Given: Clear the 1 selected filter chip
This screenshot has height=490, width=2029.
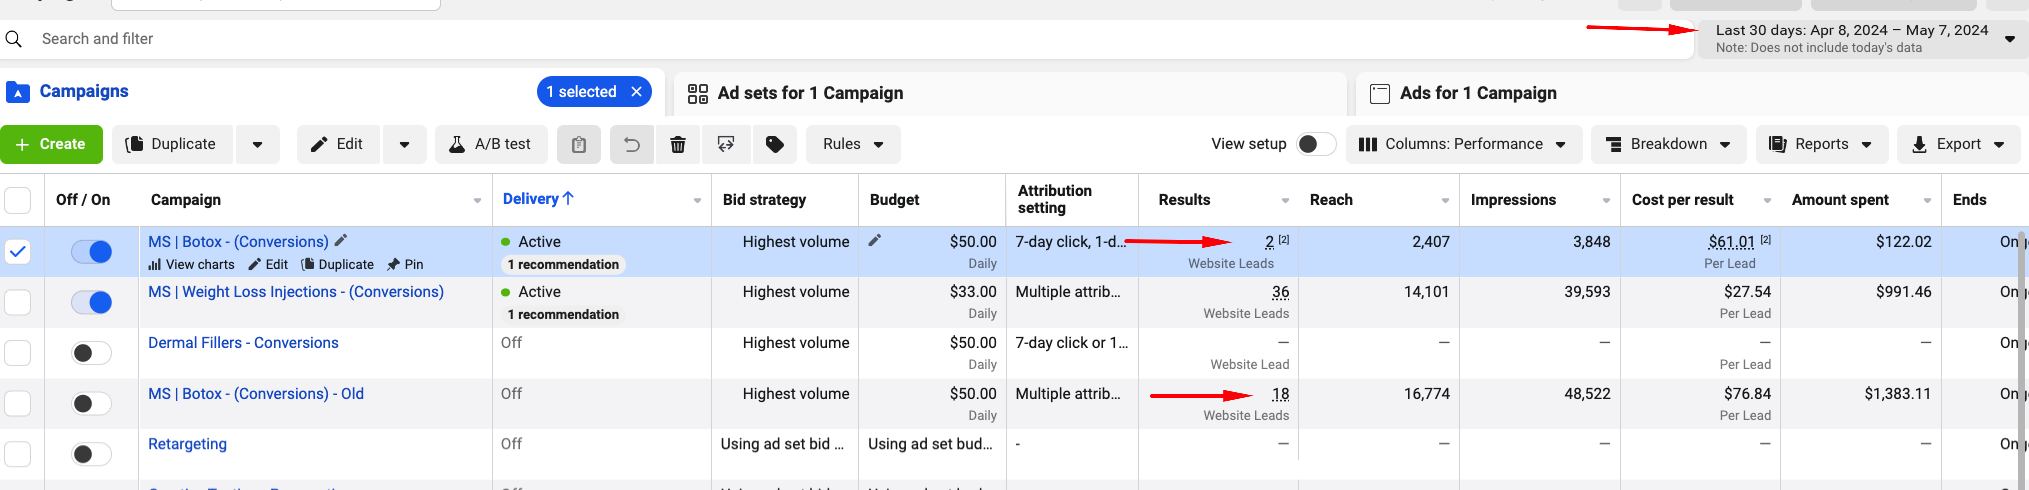Looking at the screenshot, I should coord(636,92).
